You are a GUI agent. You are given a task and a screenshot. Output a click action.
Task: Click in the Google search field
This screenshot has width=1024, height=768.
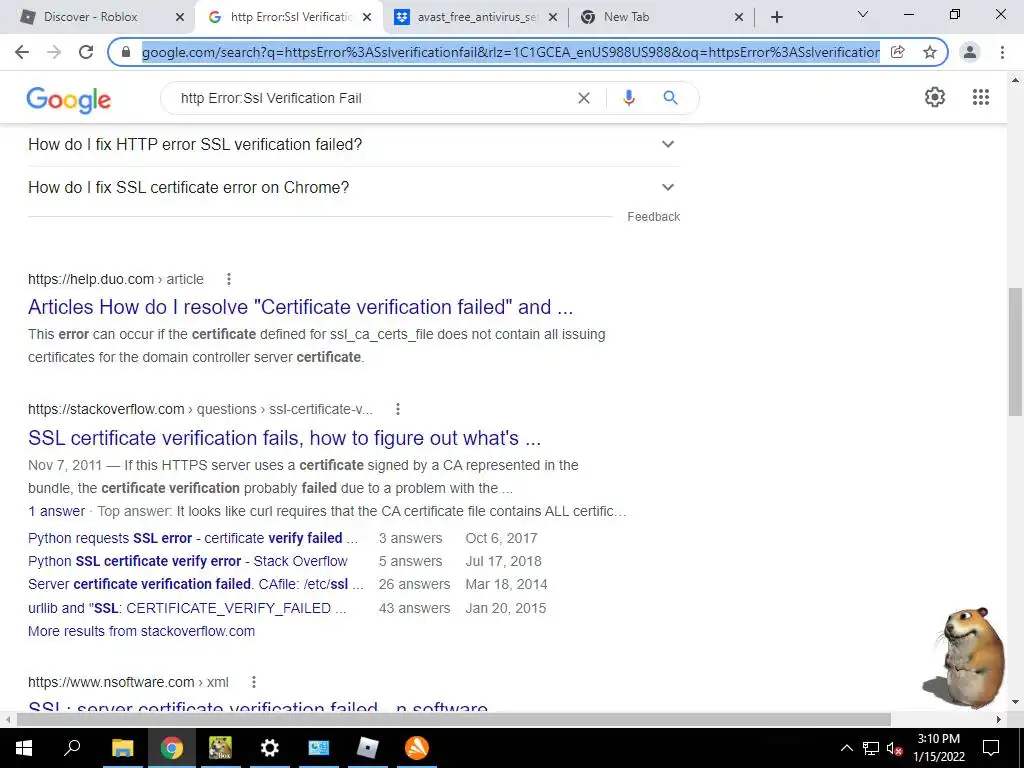372,98
